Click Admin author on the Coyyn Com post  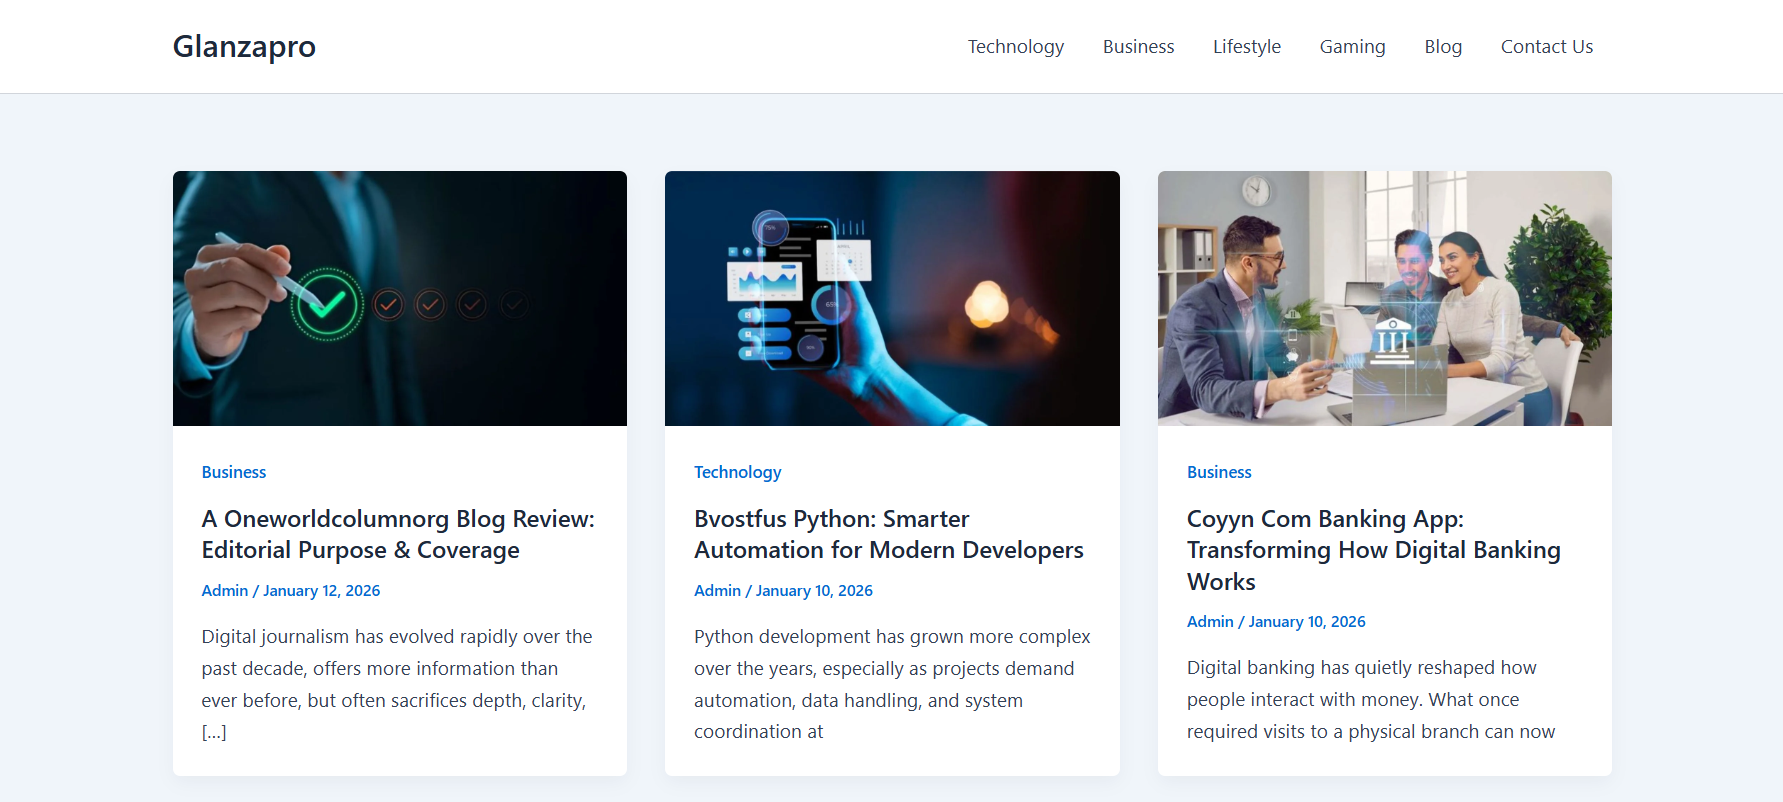[x=1209, y=622]
